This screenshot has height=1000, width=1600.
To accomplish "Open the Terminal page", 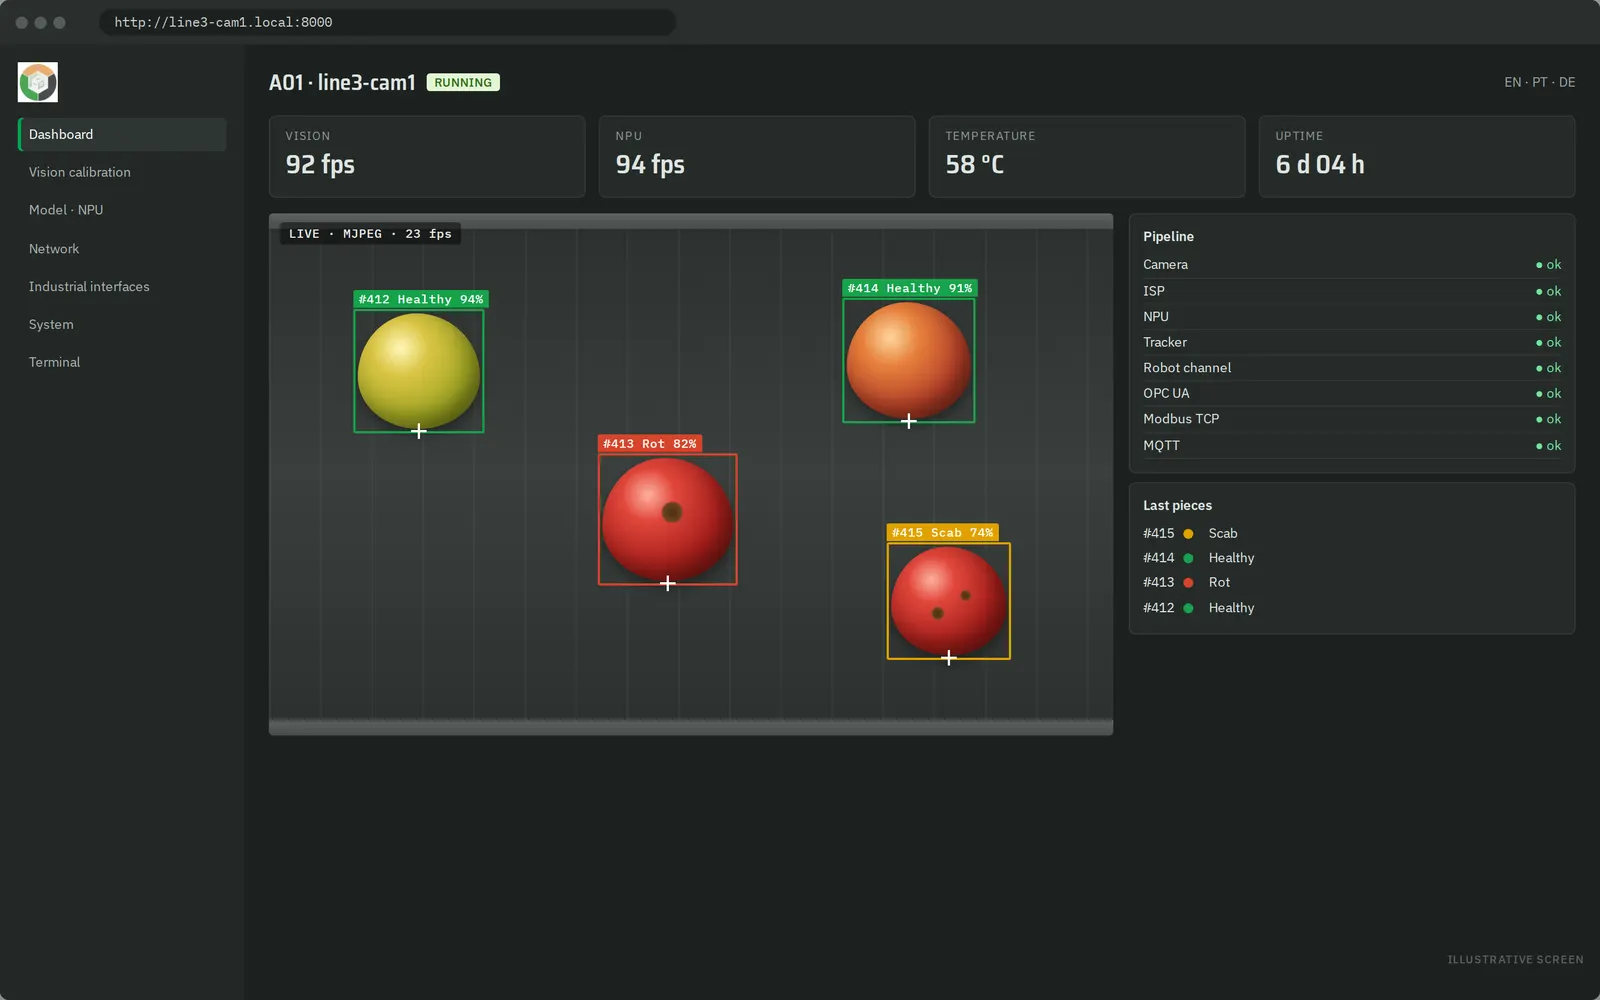I will tap(122, 362).
